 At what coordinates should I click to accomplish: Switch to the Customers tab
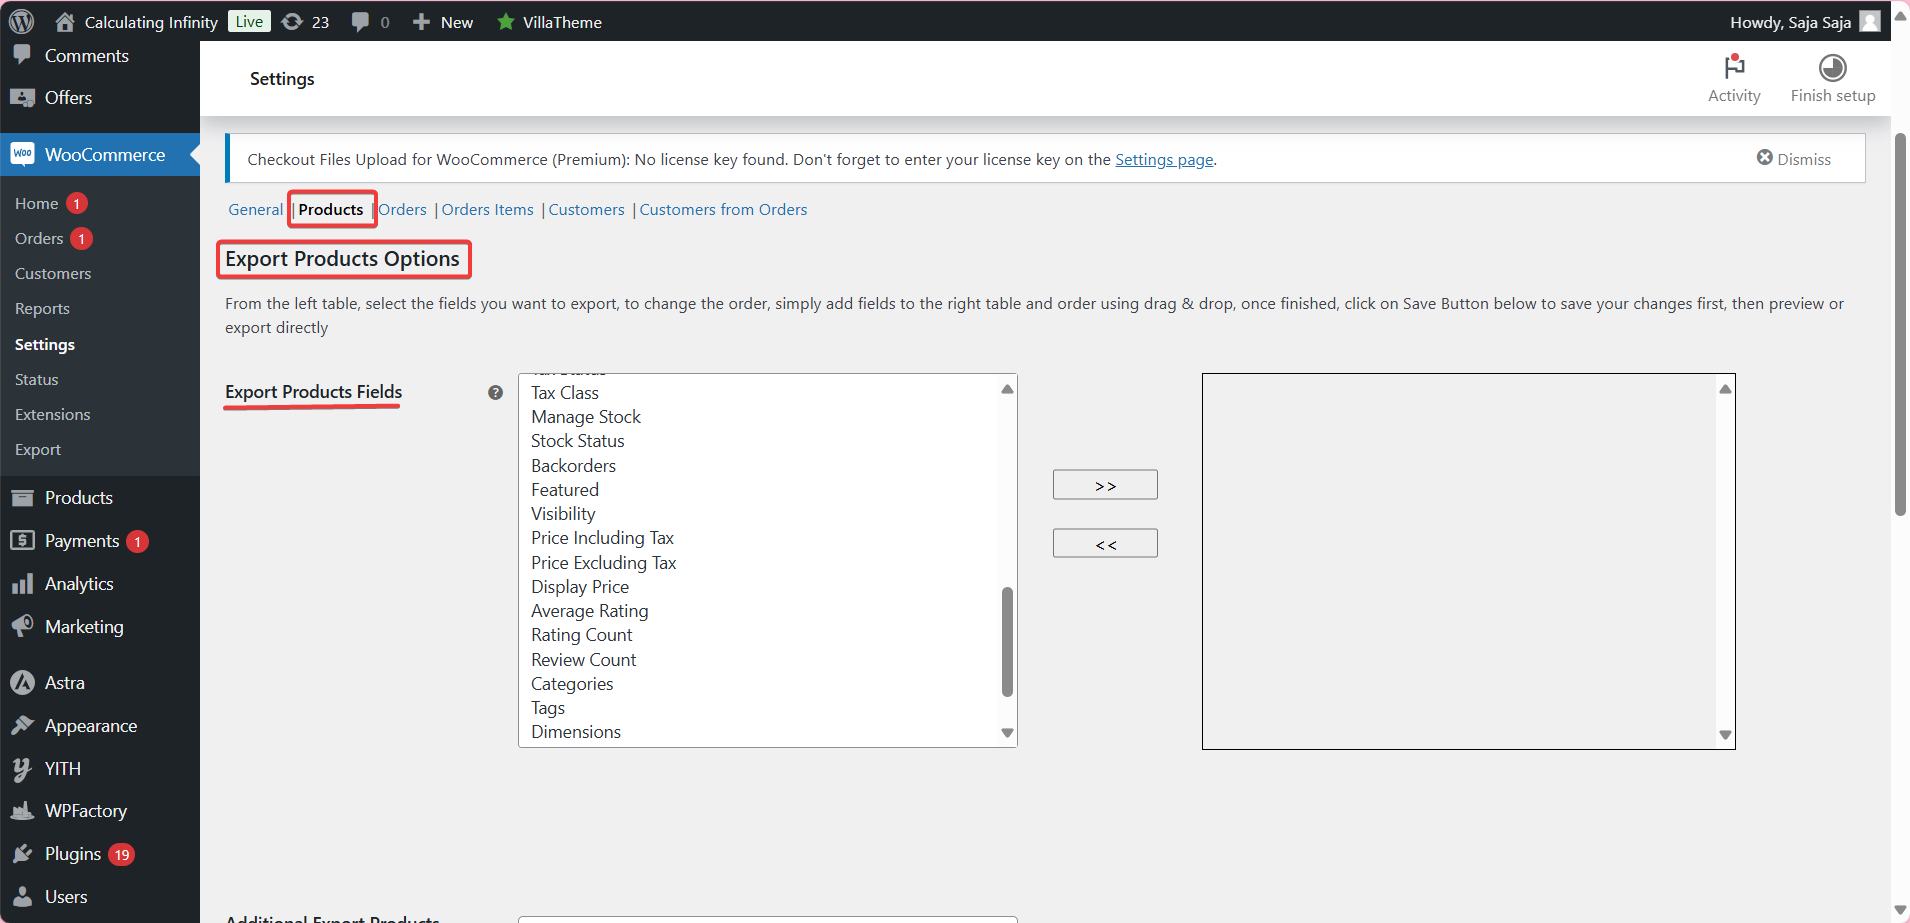tap(586, 209)
